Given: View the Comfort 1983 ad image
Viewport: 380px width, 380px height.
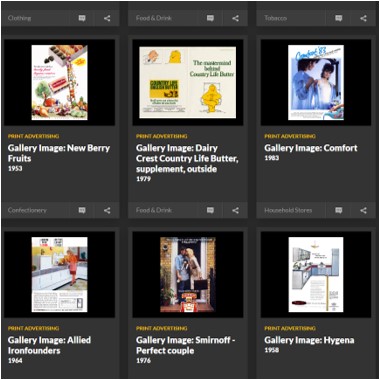Looking at the screenshot, I should click(316, 82).
